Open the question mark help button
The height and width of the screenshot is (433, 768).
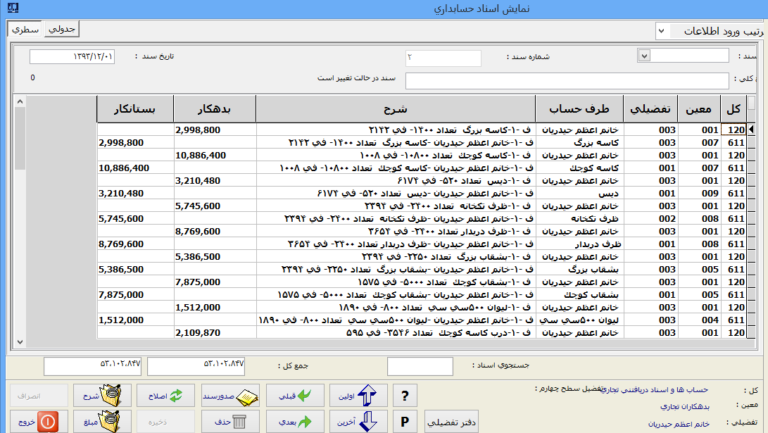405,395
